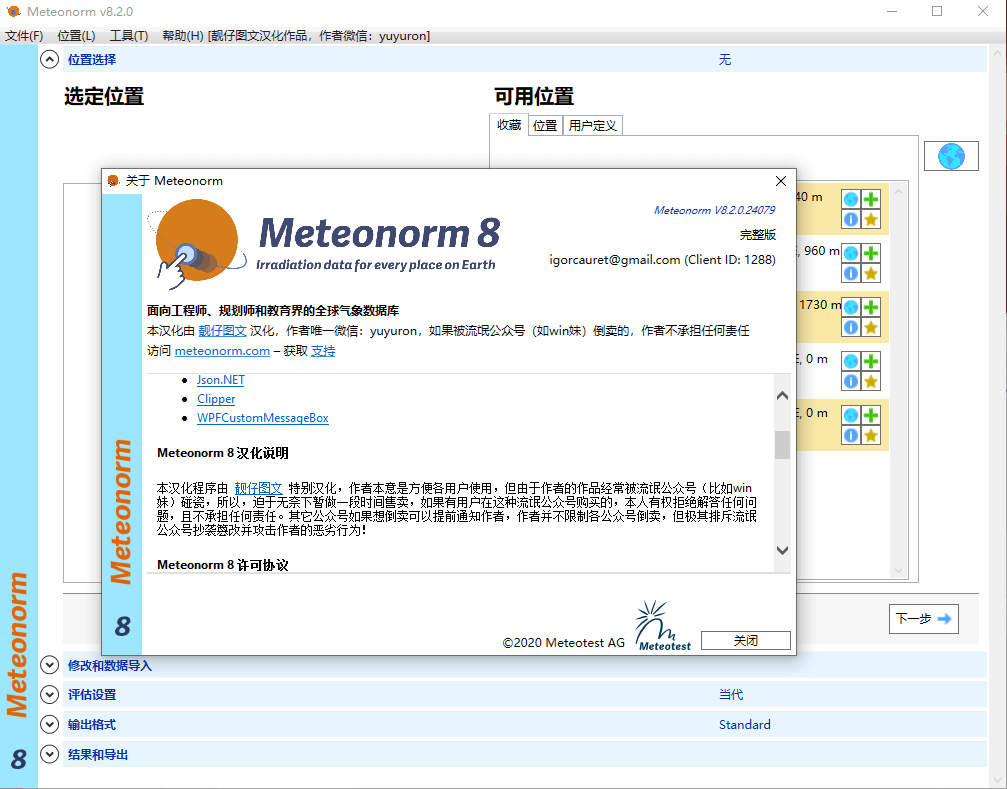The image size is (1007, 789).
Task: Open the 工具(T) menu
Action: click(129, 36)
